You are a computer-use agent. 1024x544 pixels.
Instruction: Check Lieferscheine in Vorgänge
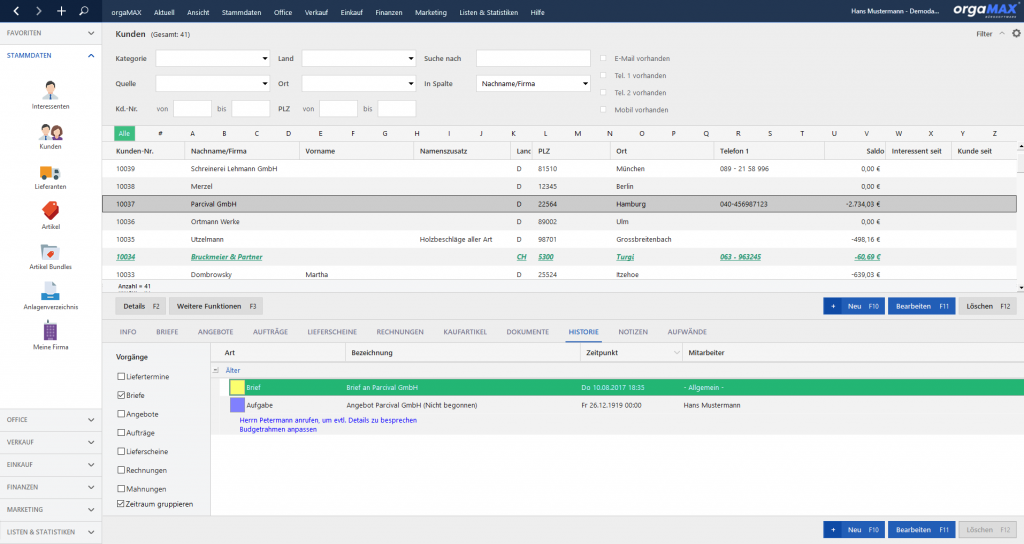(121, 451)
